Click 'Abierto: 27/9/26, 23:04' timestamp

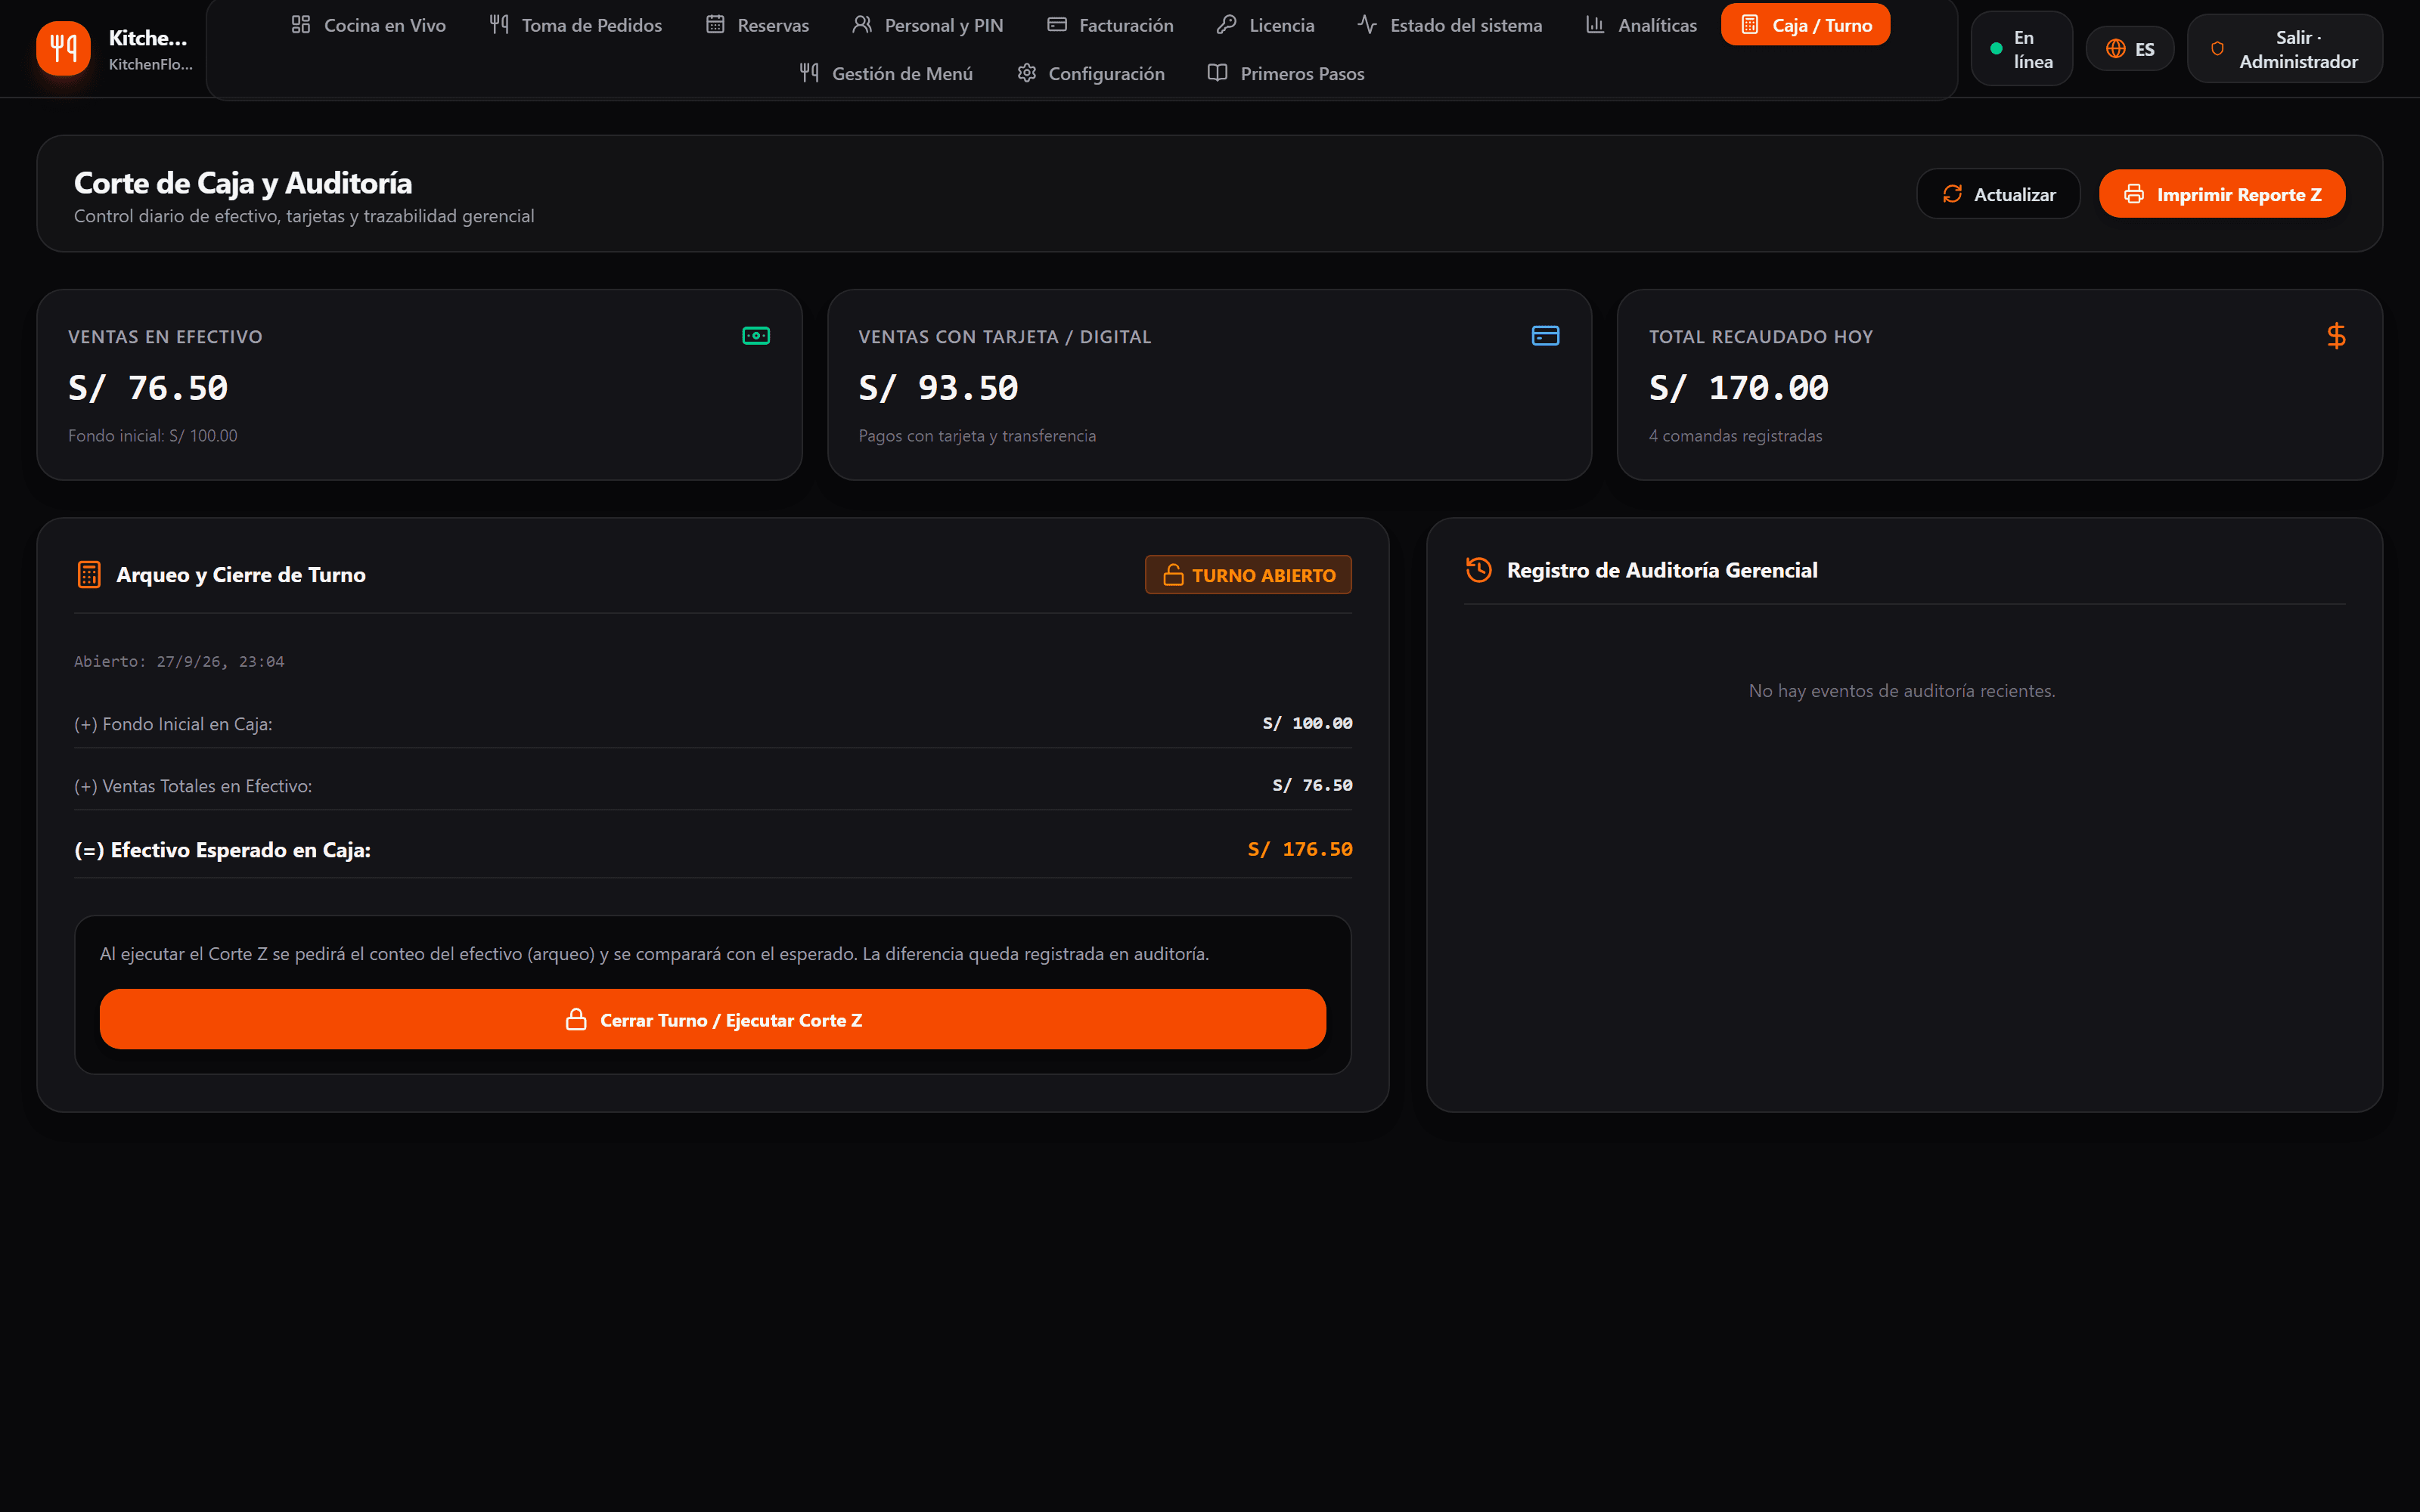click(x=179, y=662)
